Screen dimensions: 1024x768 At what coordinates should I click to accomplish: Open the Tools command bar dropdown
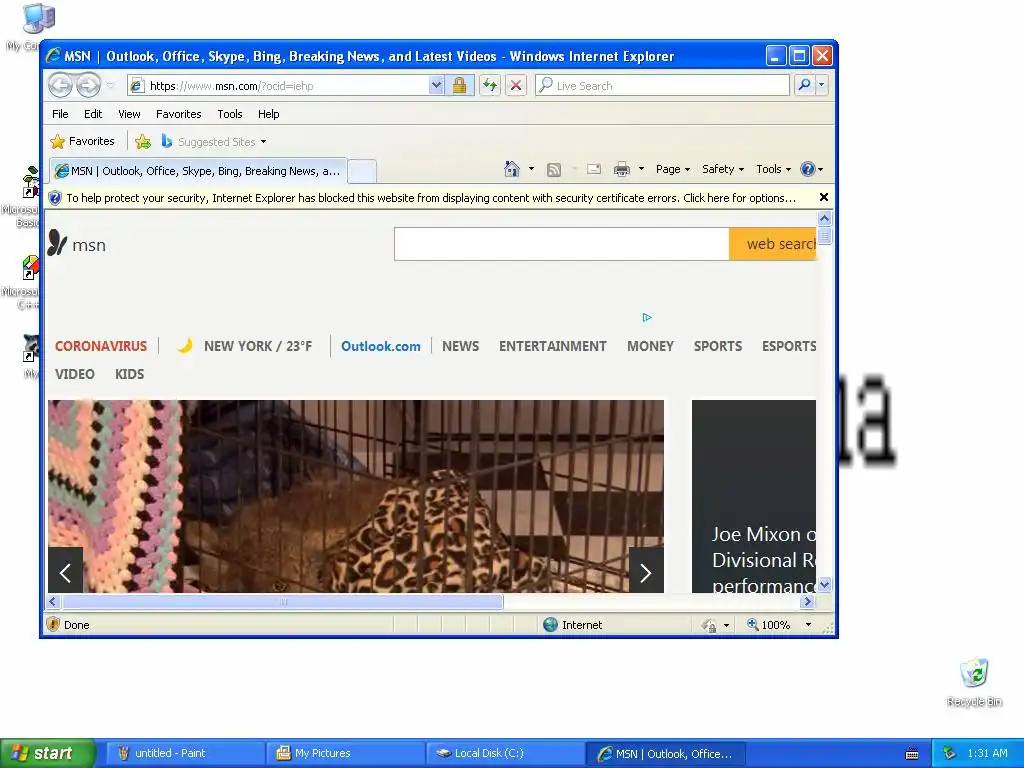pyautogui.click(x=773, y=169)
